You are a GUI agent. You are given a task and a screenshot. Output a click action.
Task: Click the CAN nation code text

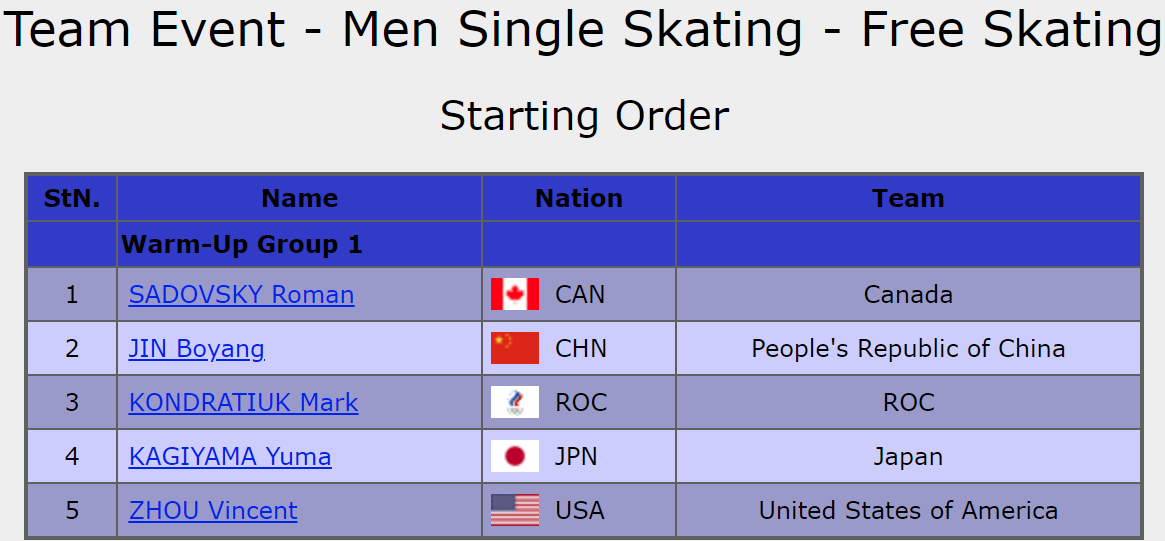580,295
